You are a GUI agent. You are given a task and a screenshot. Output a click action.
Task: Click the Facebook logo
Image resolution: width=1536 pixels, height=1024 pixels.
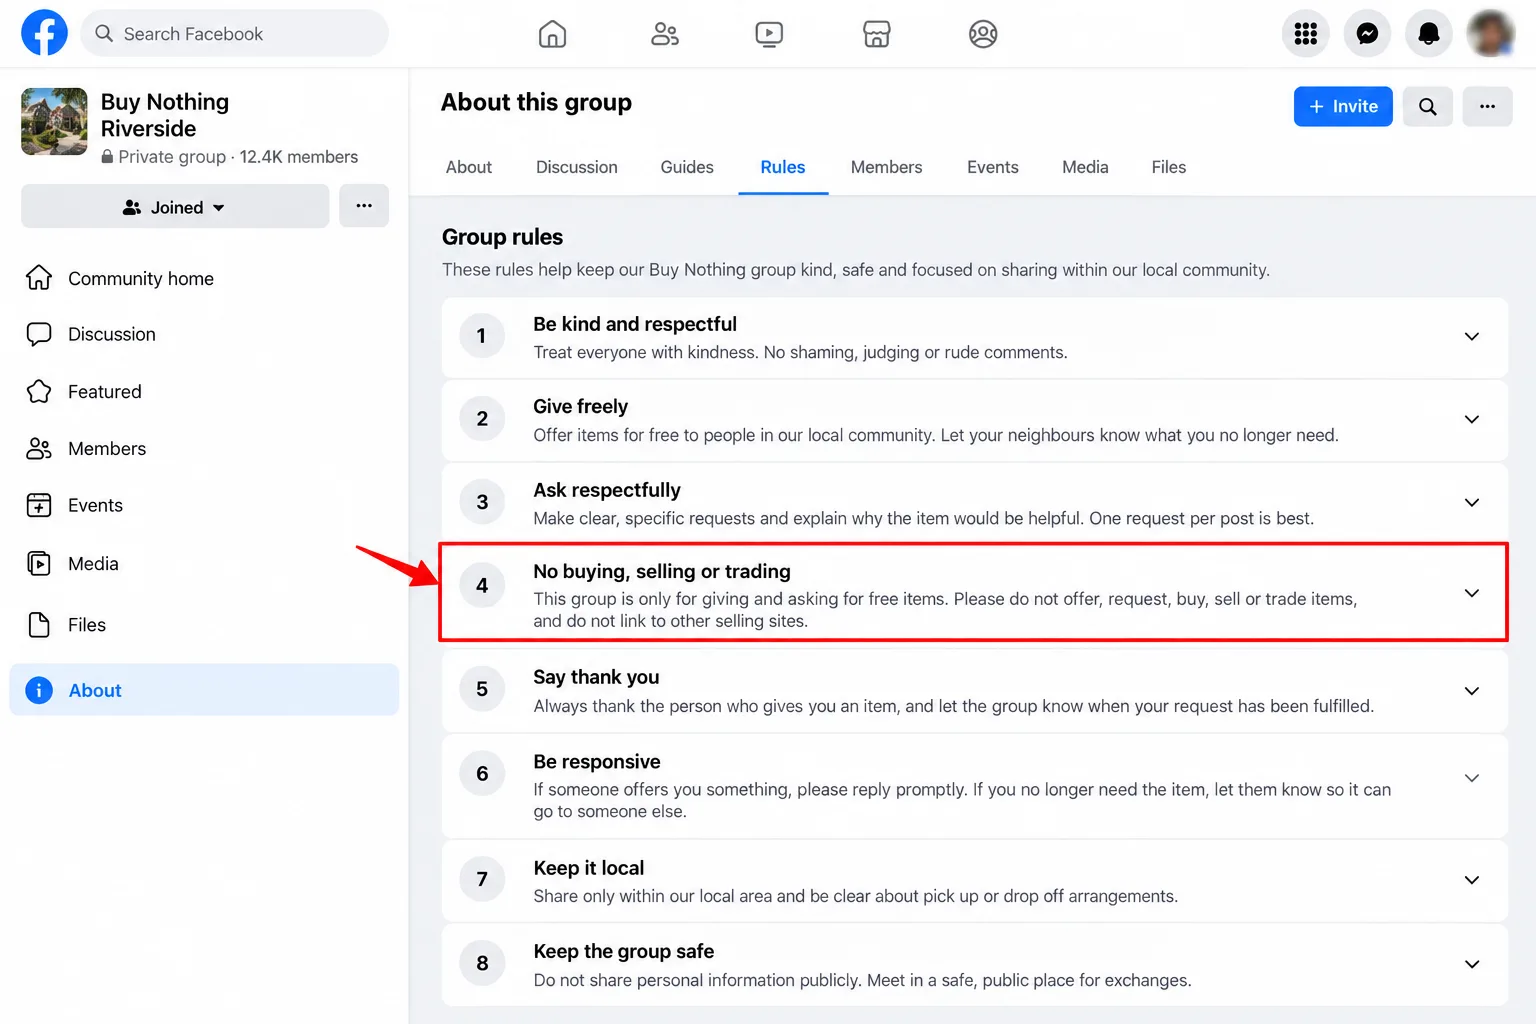click(x=44, y=33)
